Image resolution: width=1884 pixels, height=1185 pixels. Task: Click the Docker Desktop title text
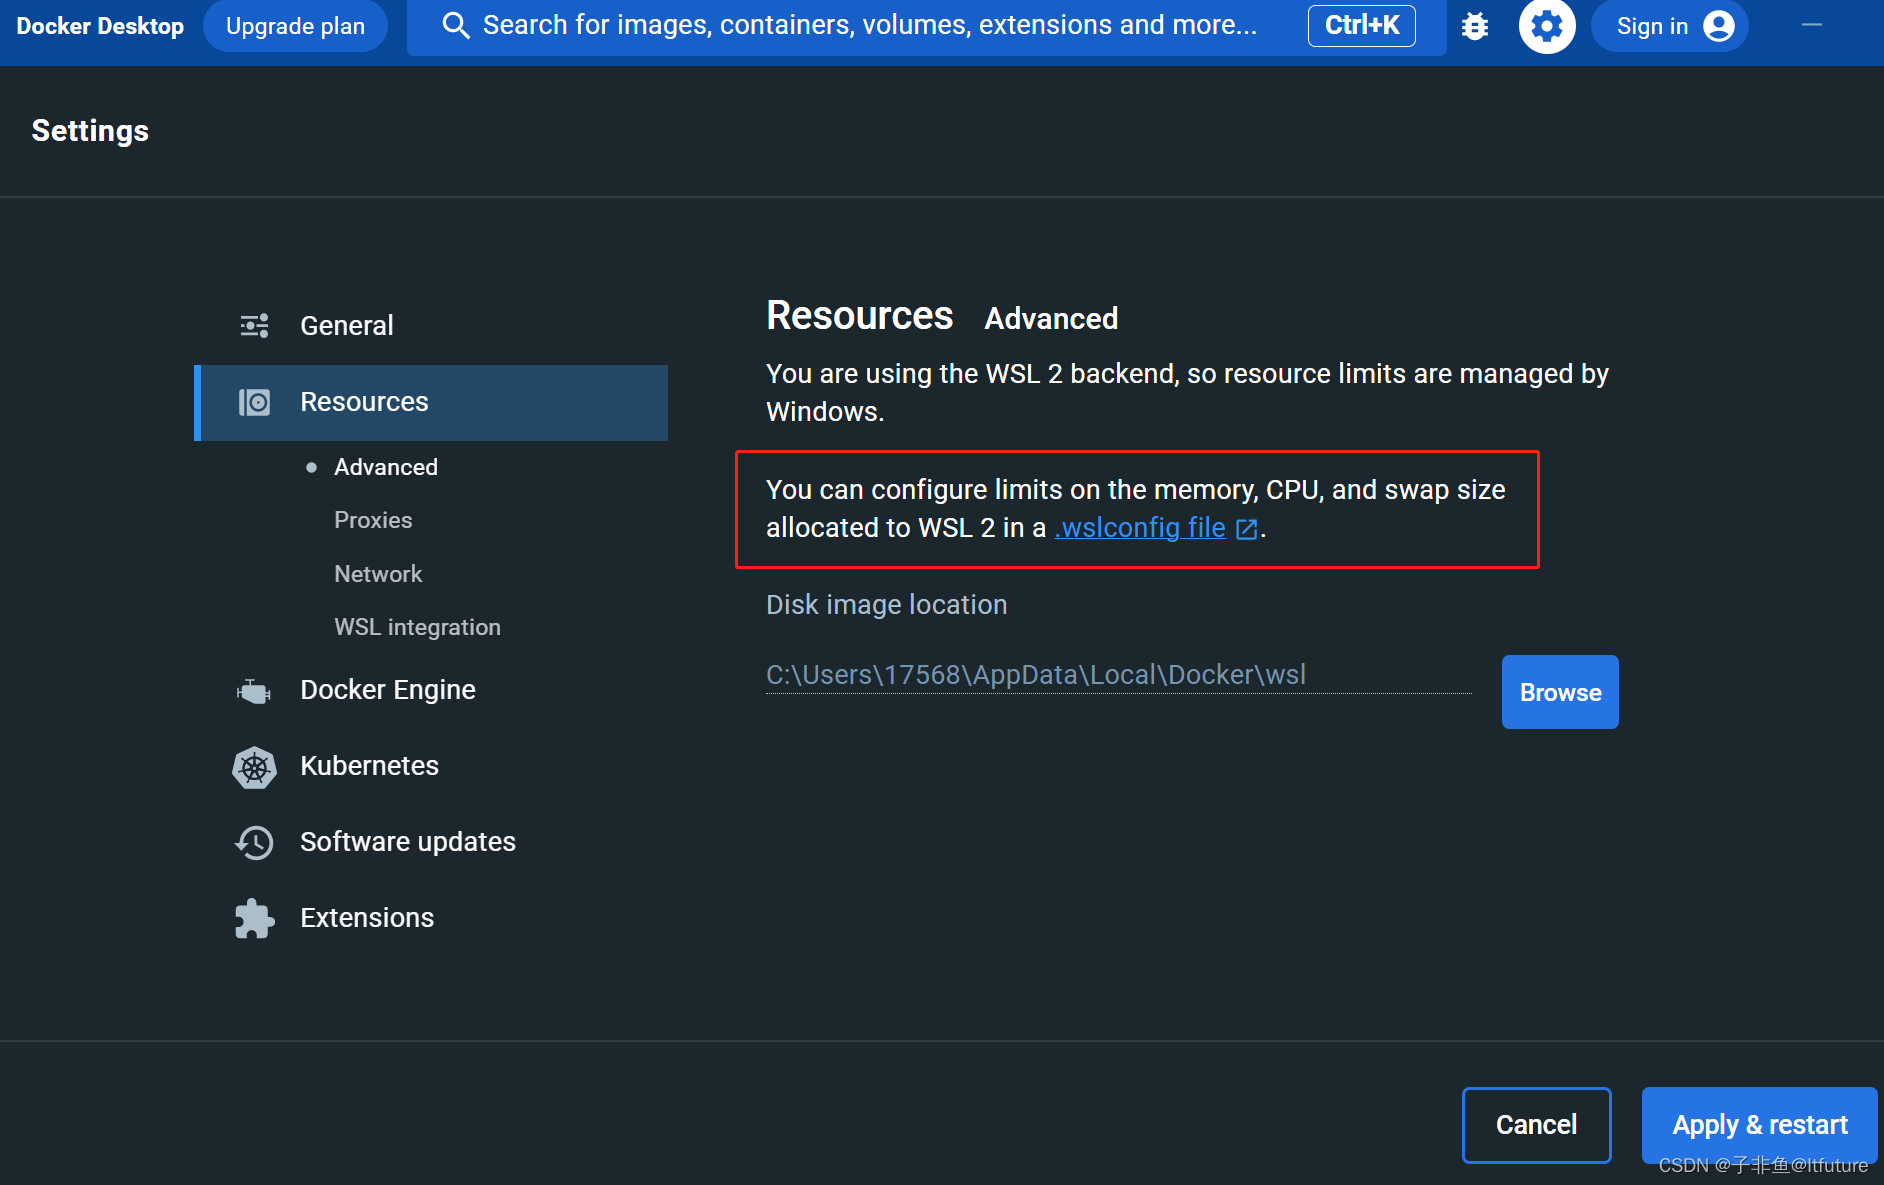coord(100,26)
